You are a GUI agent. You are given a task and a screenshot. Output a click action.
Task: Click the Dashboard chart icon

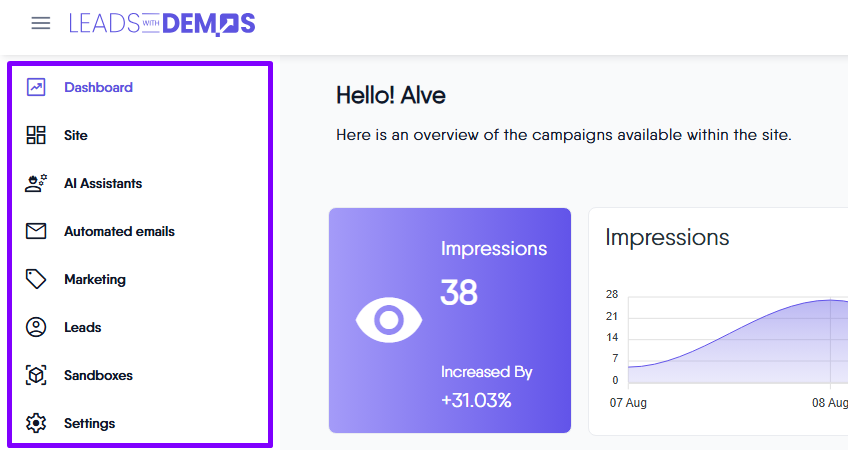click(36, 87)
